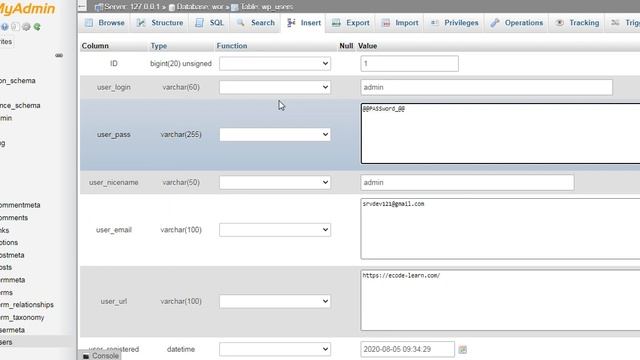Click the SQL tab document icon
This screenshot has height=360, width=640.
[x=199, y=23]
